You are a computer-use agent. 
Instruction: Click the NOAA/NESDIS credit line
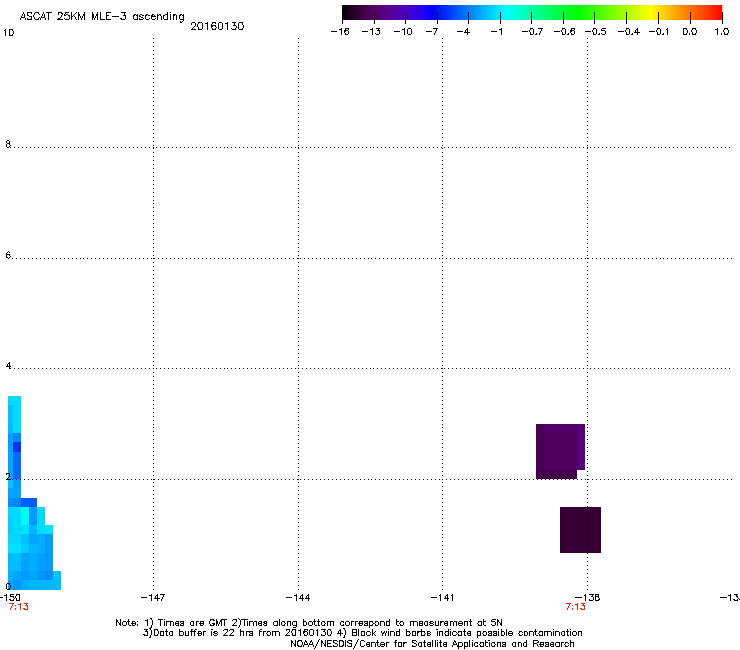pyautogui.click(x=432, y=644)
